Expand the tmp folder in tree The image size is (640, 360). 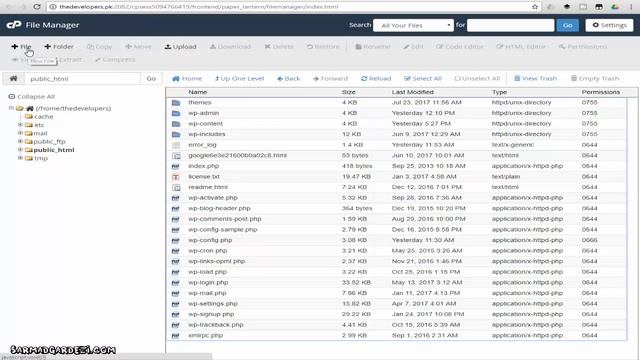(20, 158)
